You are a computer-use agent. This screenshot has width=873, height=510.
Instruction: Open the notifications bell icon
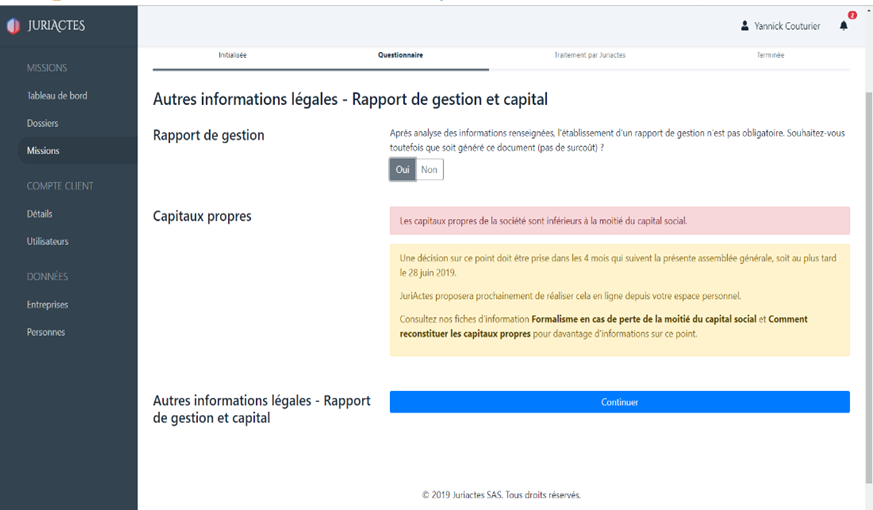pyautogui.click(x=843, y=26)
